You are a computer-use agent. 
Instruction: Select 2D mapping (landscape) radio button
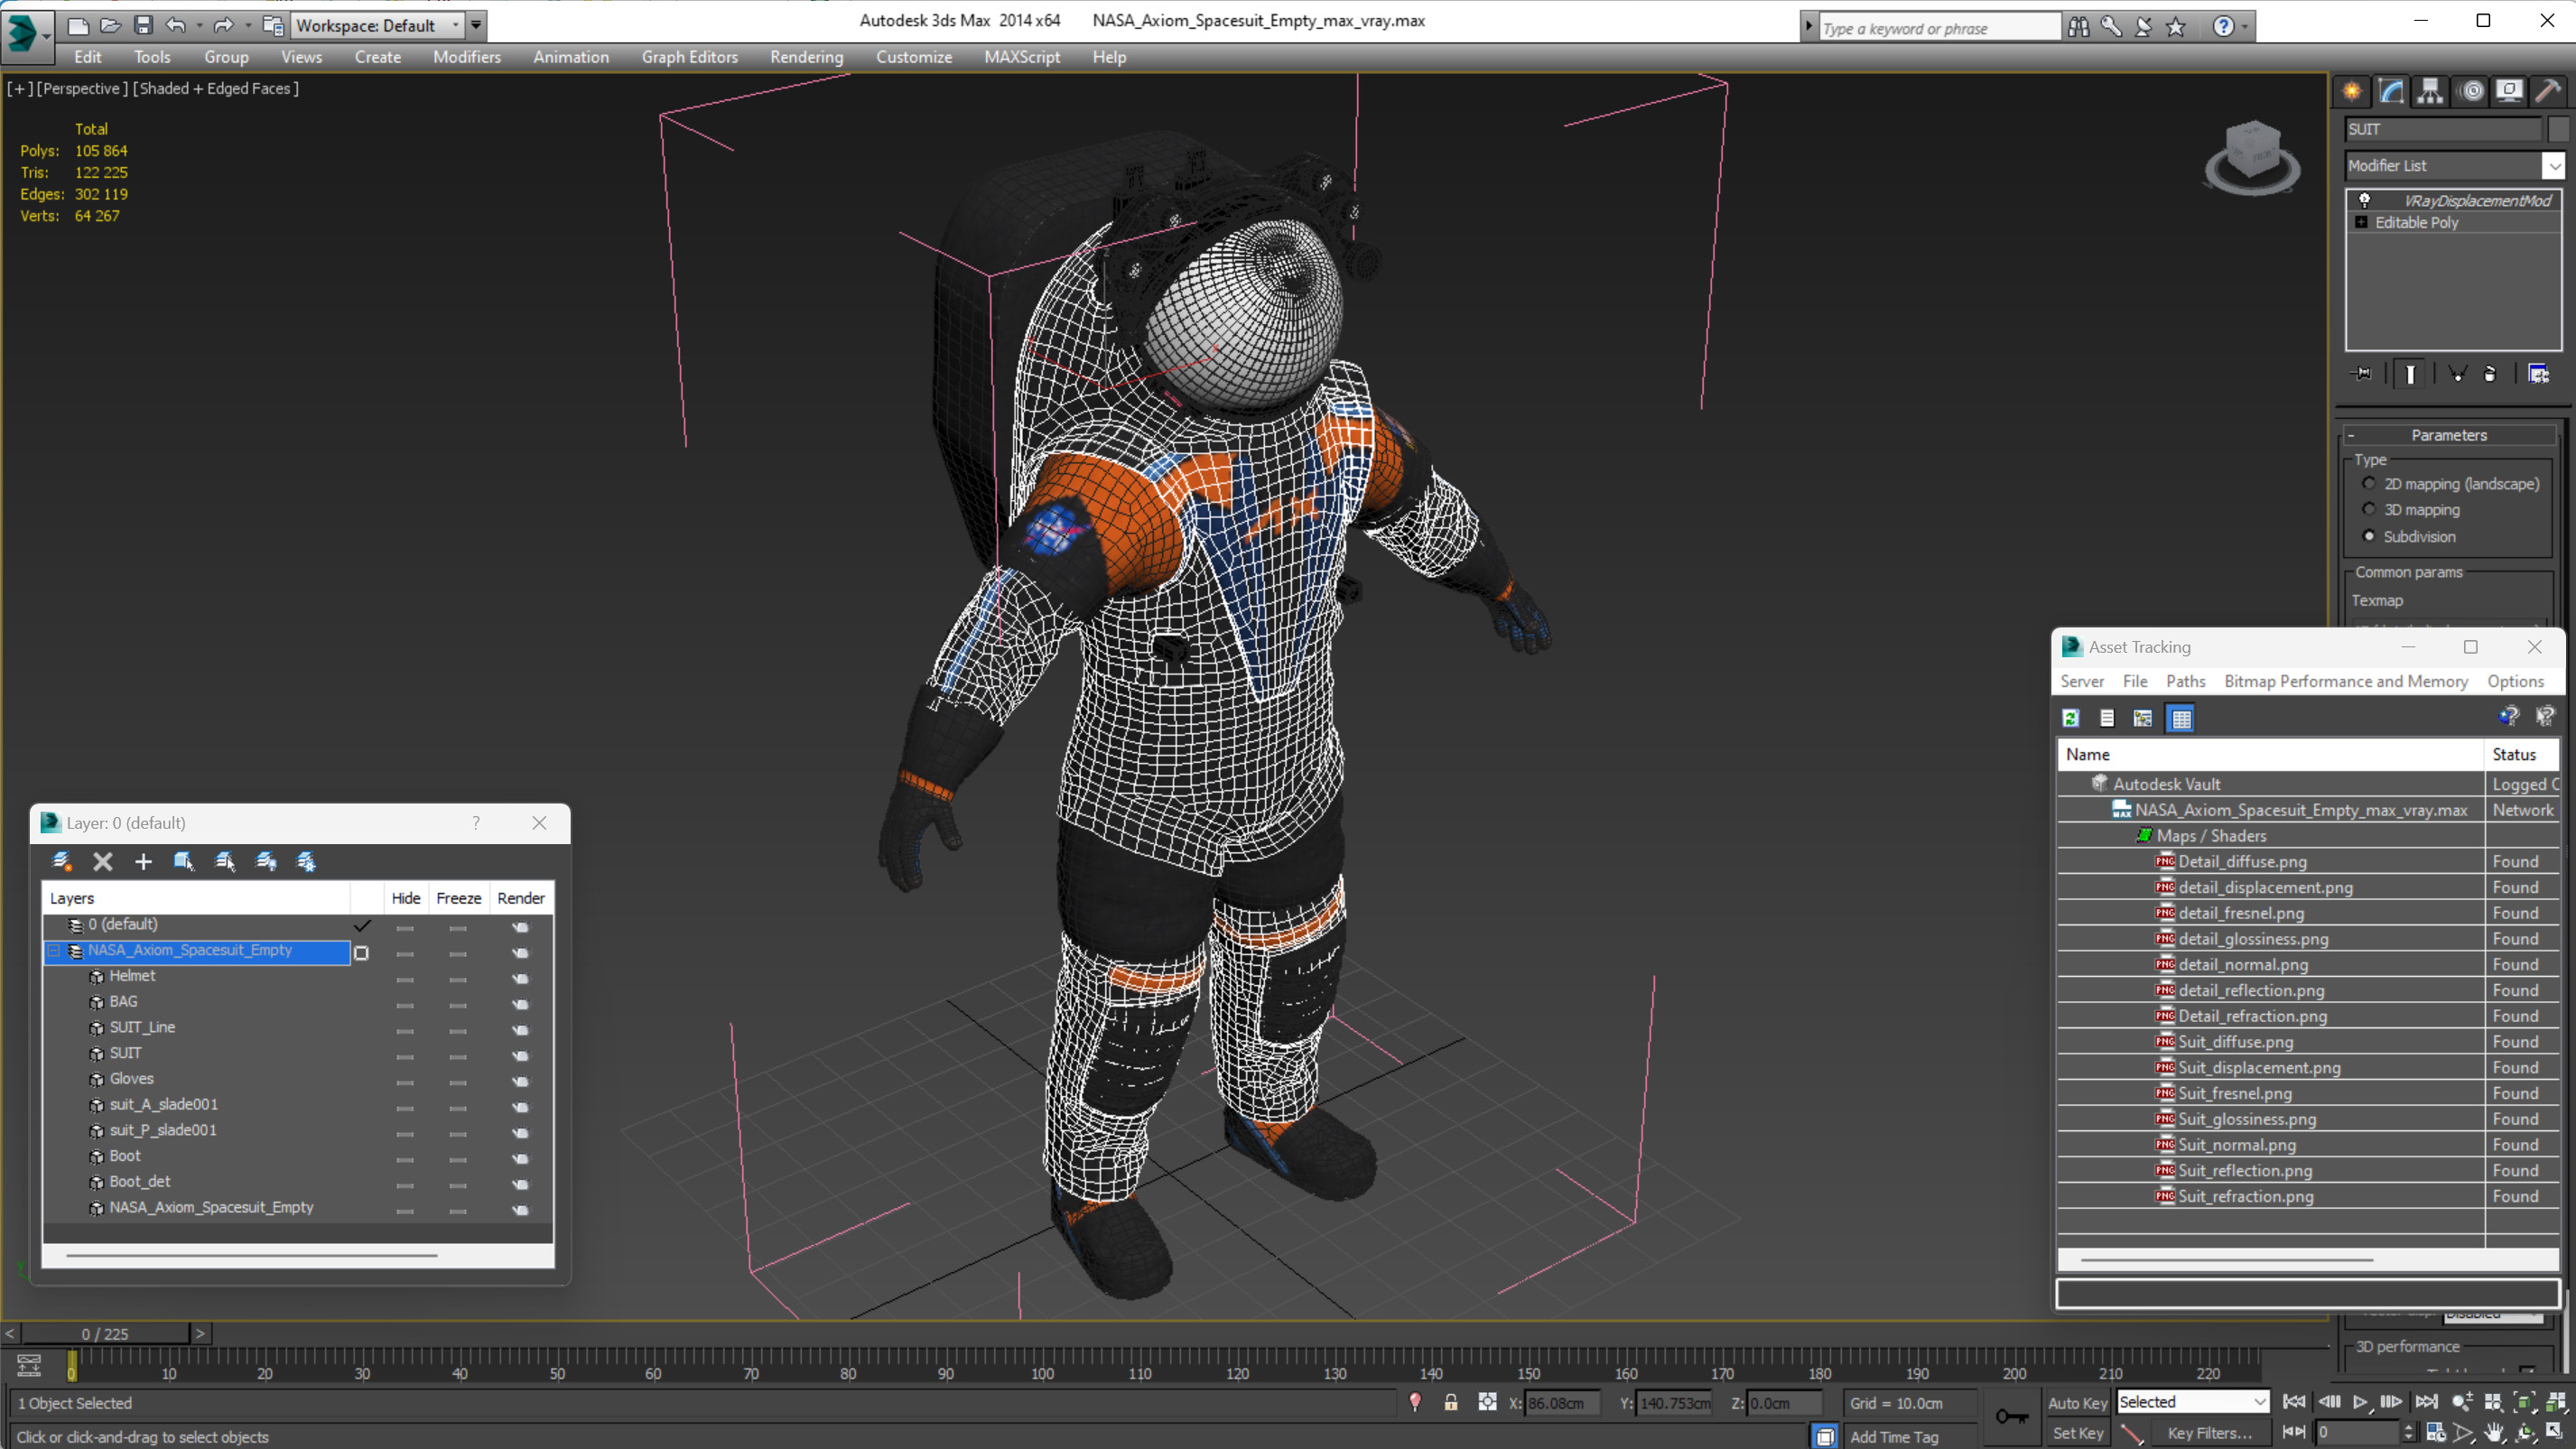2369,483
